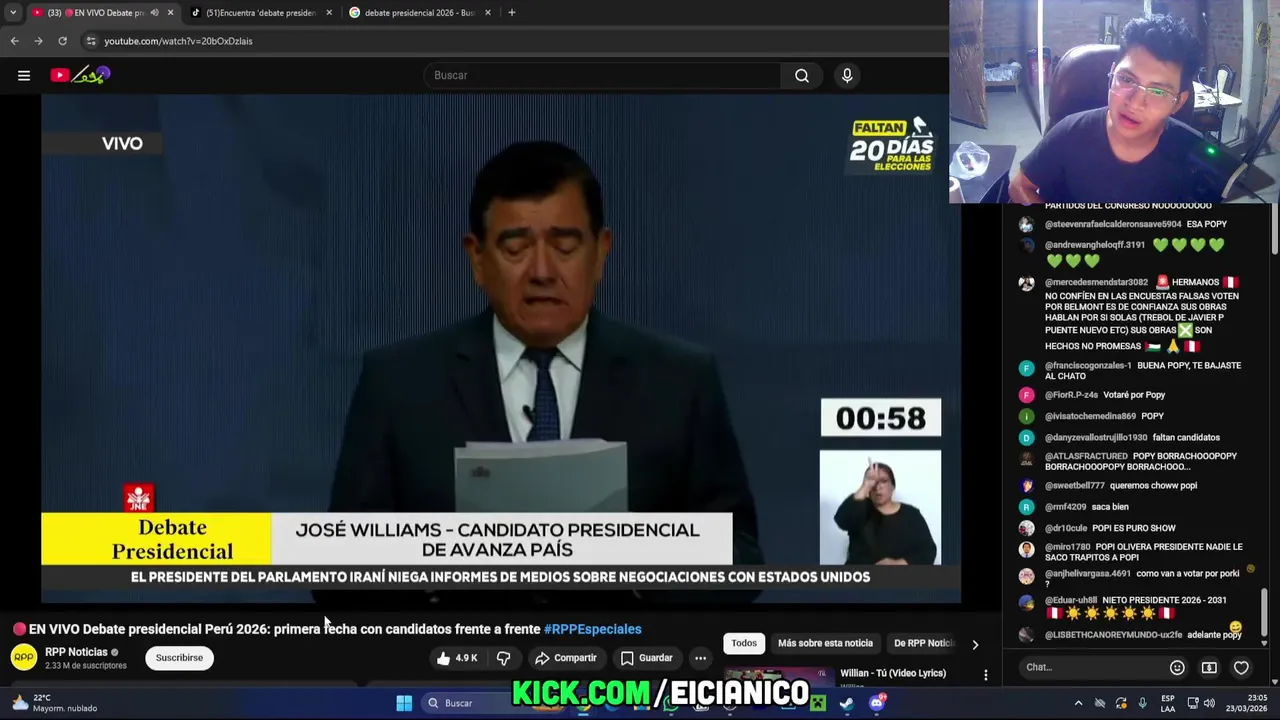Viewport: 1280px width, 720px height.
Task: Switch to the TikTok 'Encuentra debate presidencial' tab
Action: 262,12
